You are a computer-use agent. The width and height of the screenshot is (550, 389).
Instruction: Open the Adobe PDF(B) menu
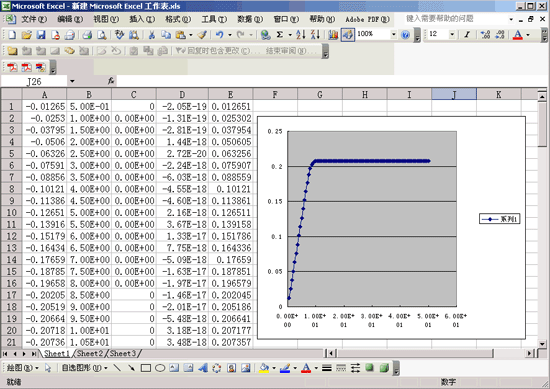pyautogui.click(x=367, y=19)
